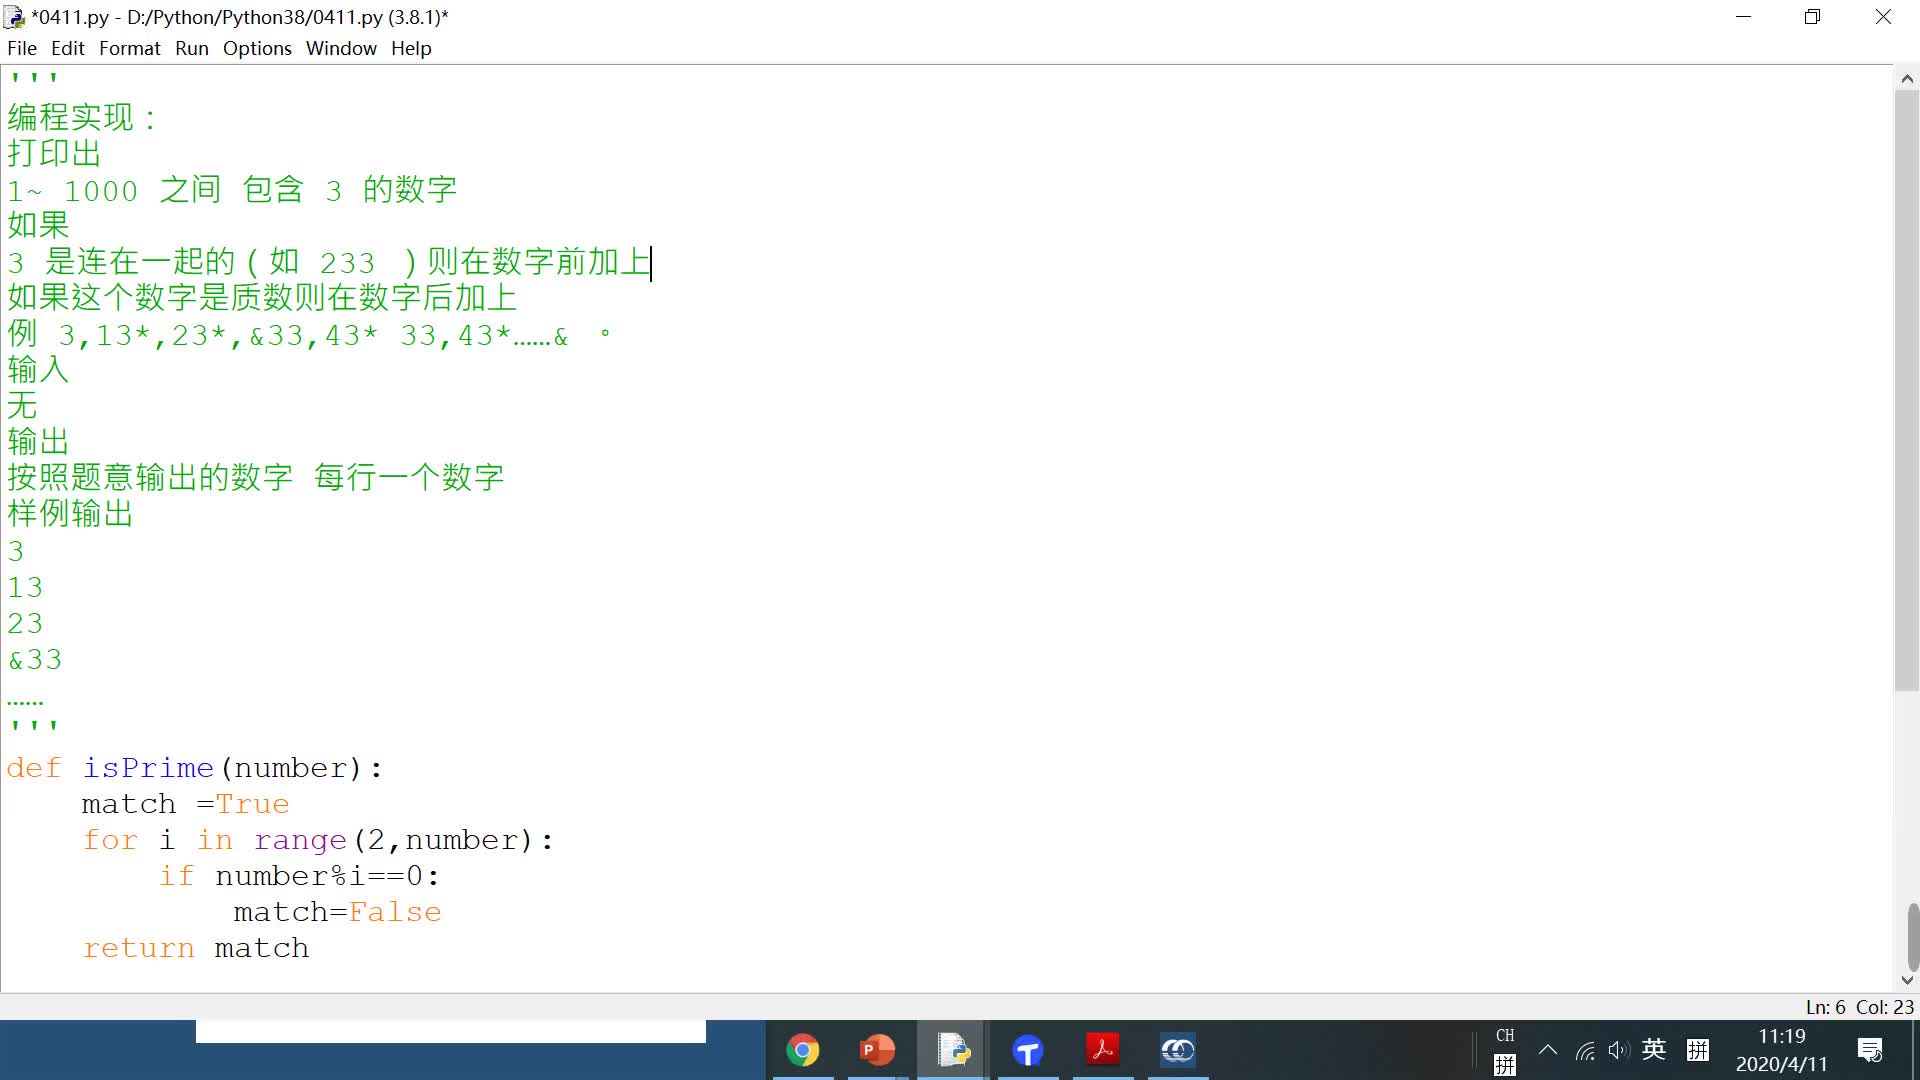Open the Run menu

(x=192, y=48)
